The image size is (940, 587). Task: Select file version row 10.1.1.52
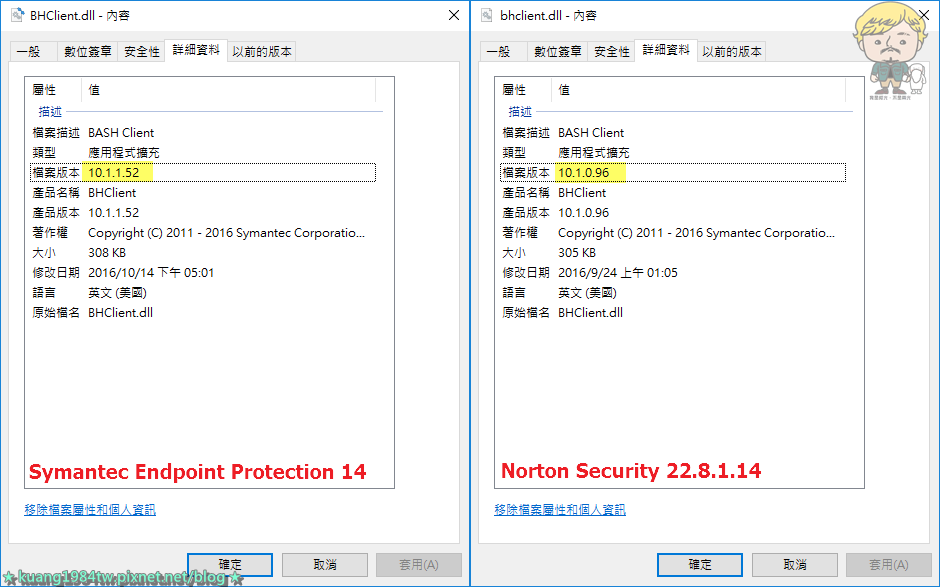pos(203,173)
